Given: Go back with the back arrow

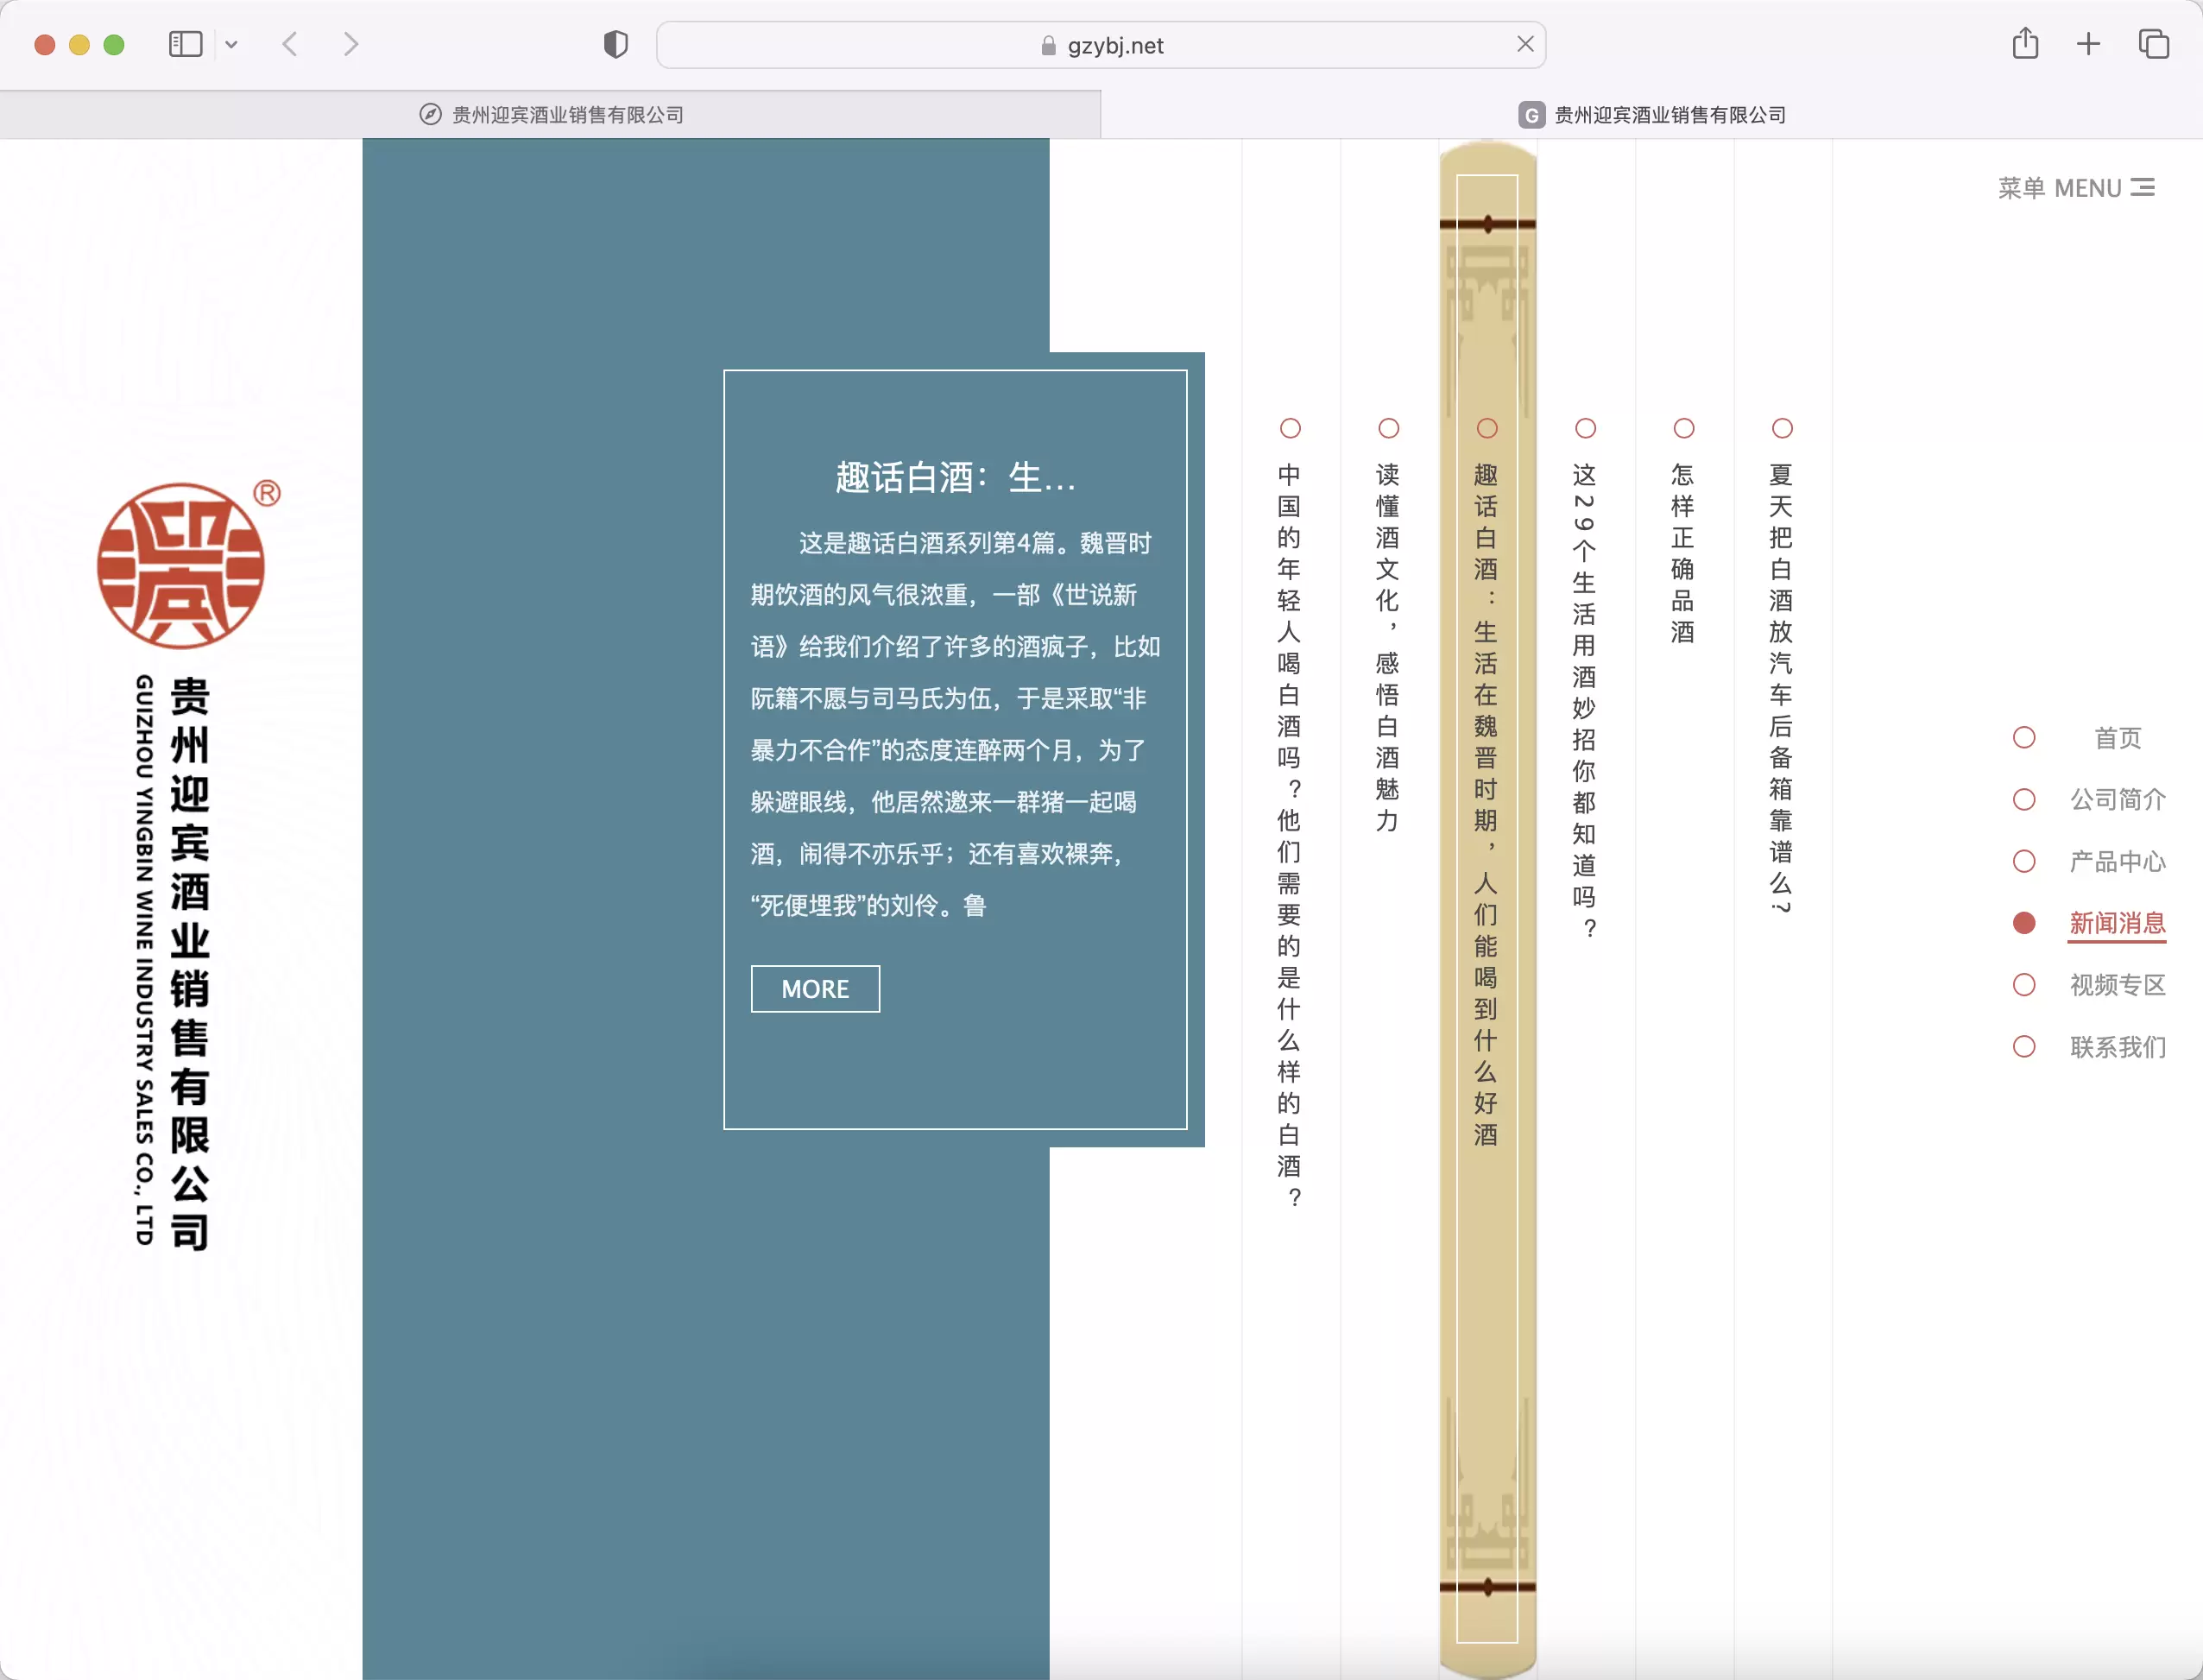Looking at the screenshot, I should tap(290, 45).
